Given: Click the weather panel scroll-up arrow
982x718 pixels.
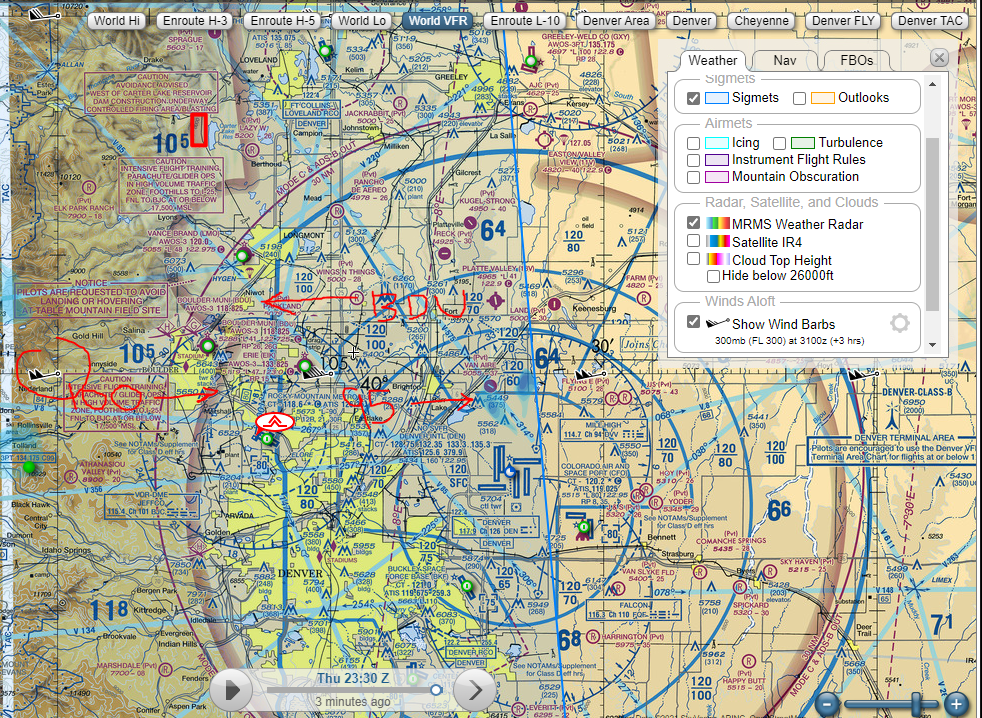Looking at the screenshot, I should [932, 84].
